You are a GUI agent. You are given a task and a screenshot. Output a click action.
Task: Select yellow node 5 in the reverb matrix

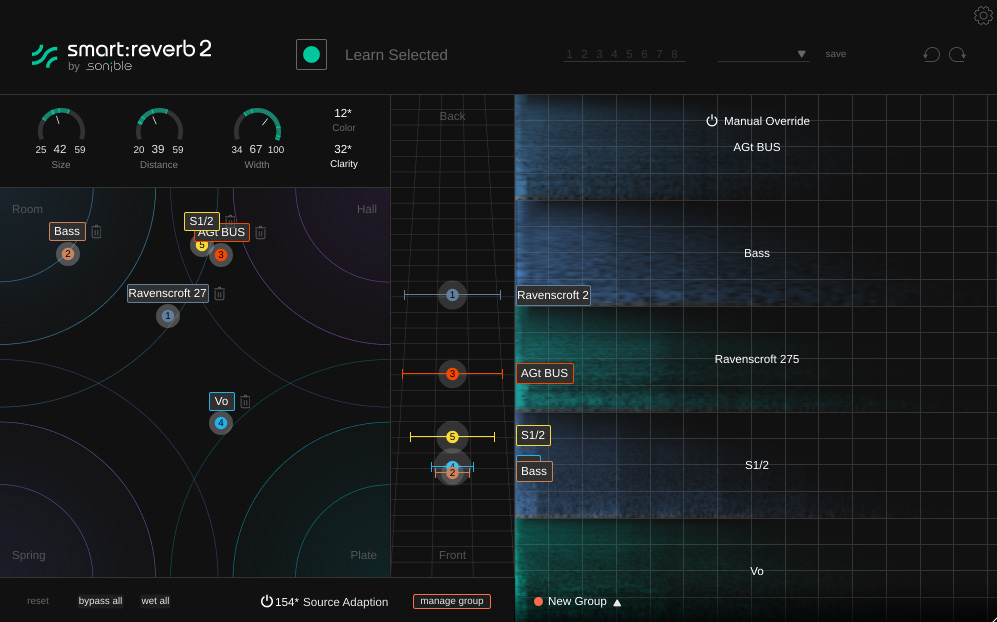click(202, 245)
